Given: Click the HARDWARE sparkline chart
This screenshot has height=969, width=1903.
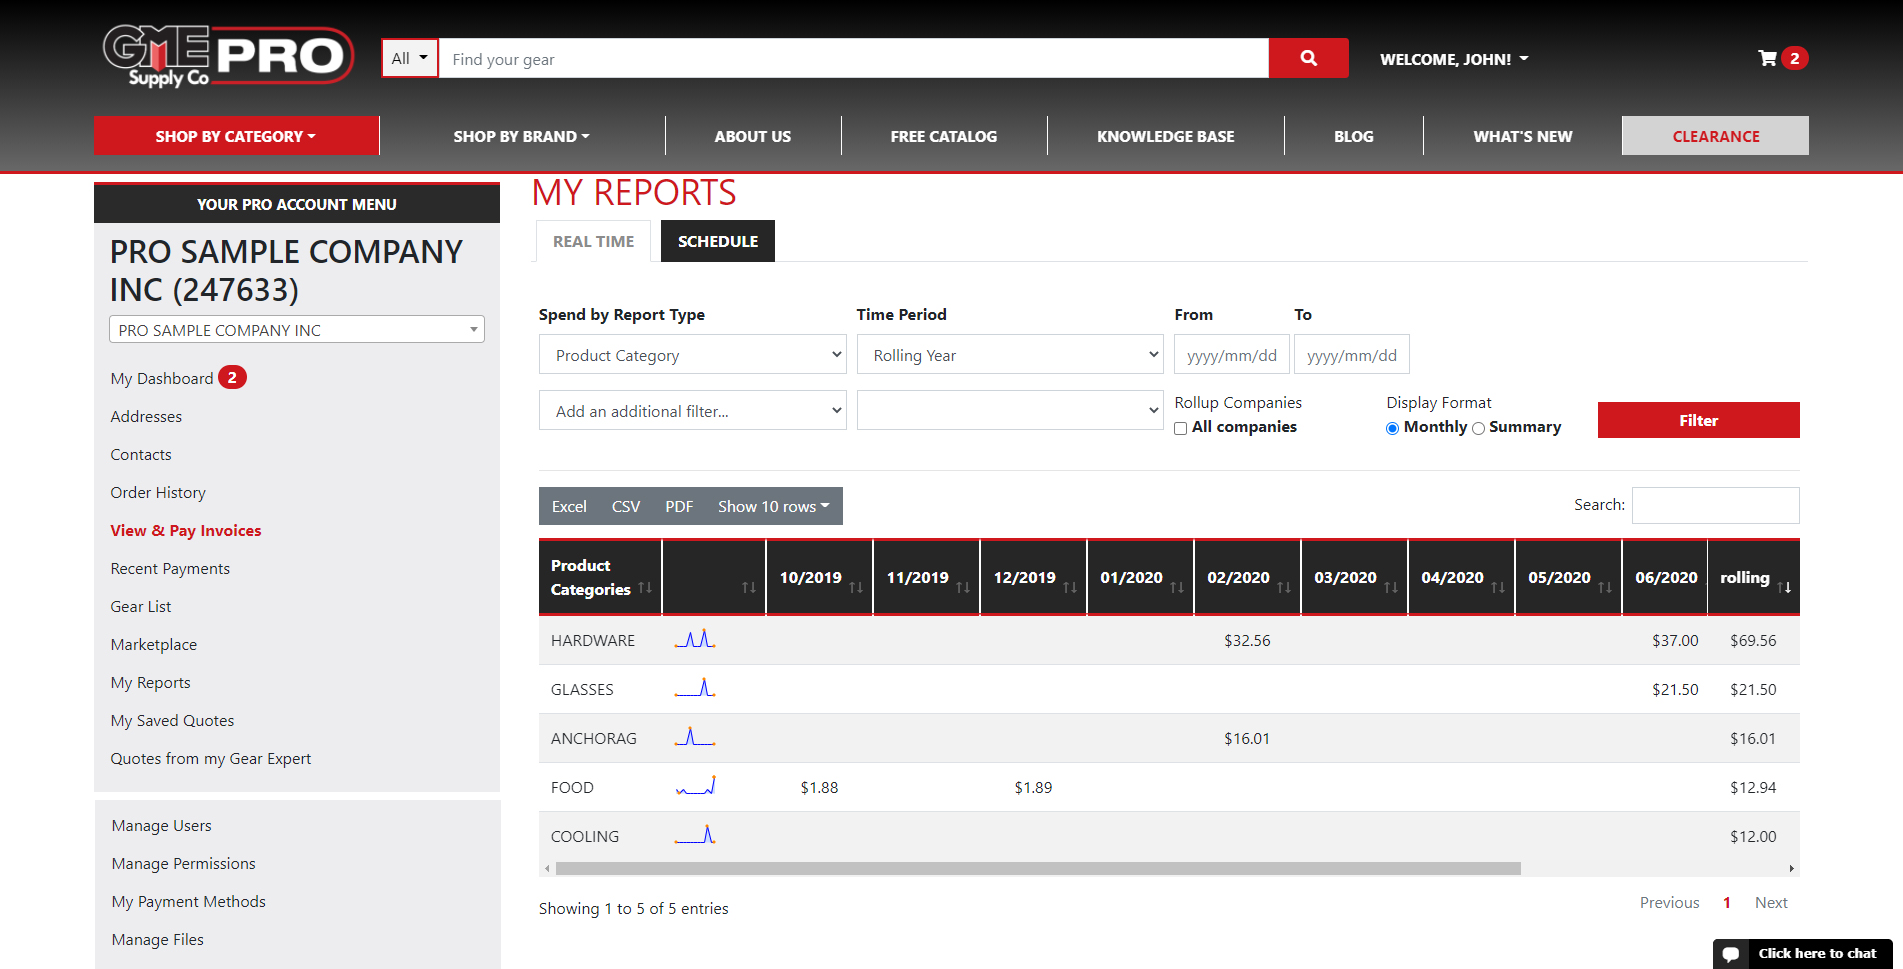Looking at the screenshot, I should 695,639.
